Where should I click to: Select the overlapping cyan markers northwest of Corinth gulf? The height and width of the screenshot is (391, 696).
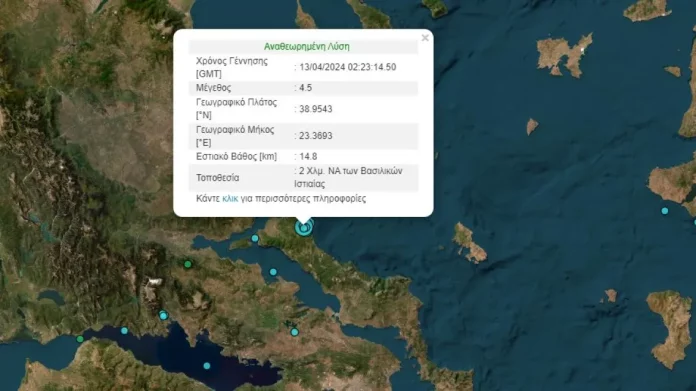tap(163, 315)
